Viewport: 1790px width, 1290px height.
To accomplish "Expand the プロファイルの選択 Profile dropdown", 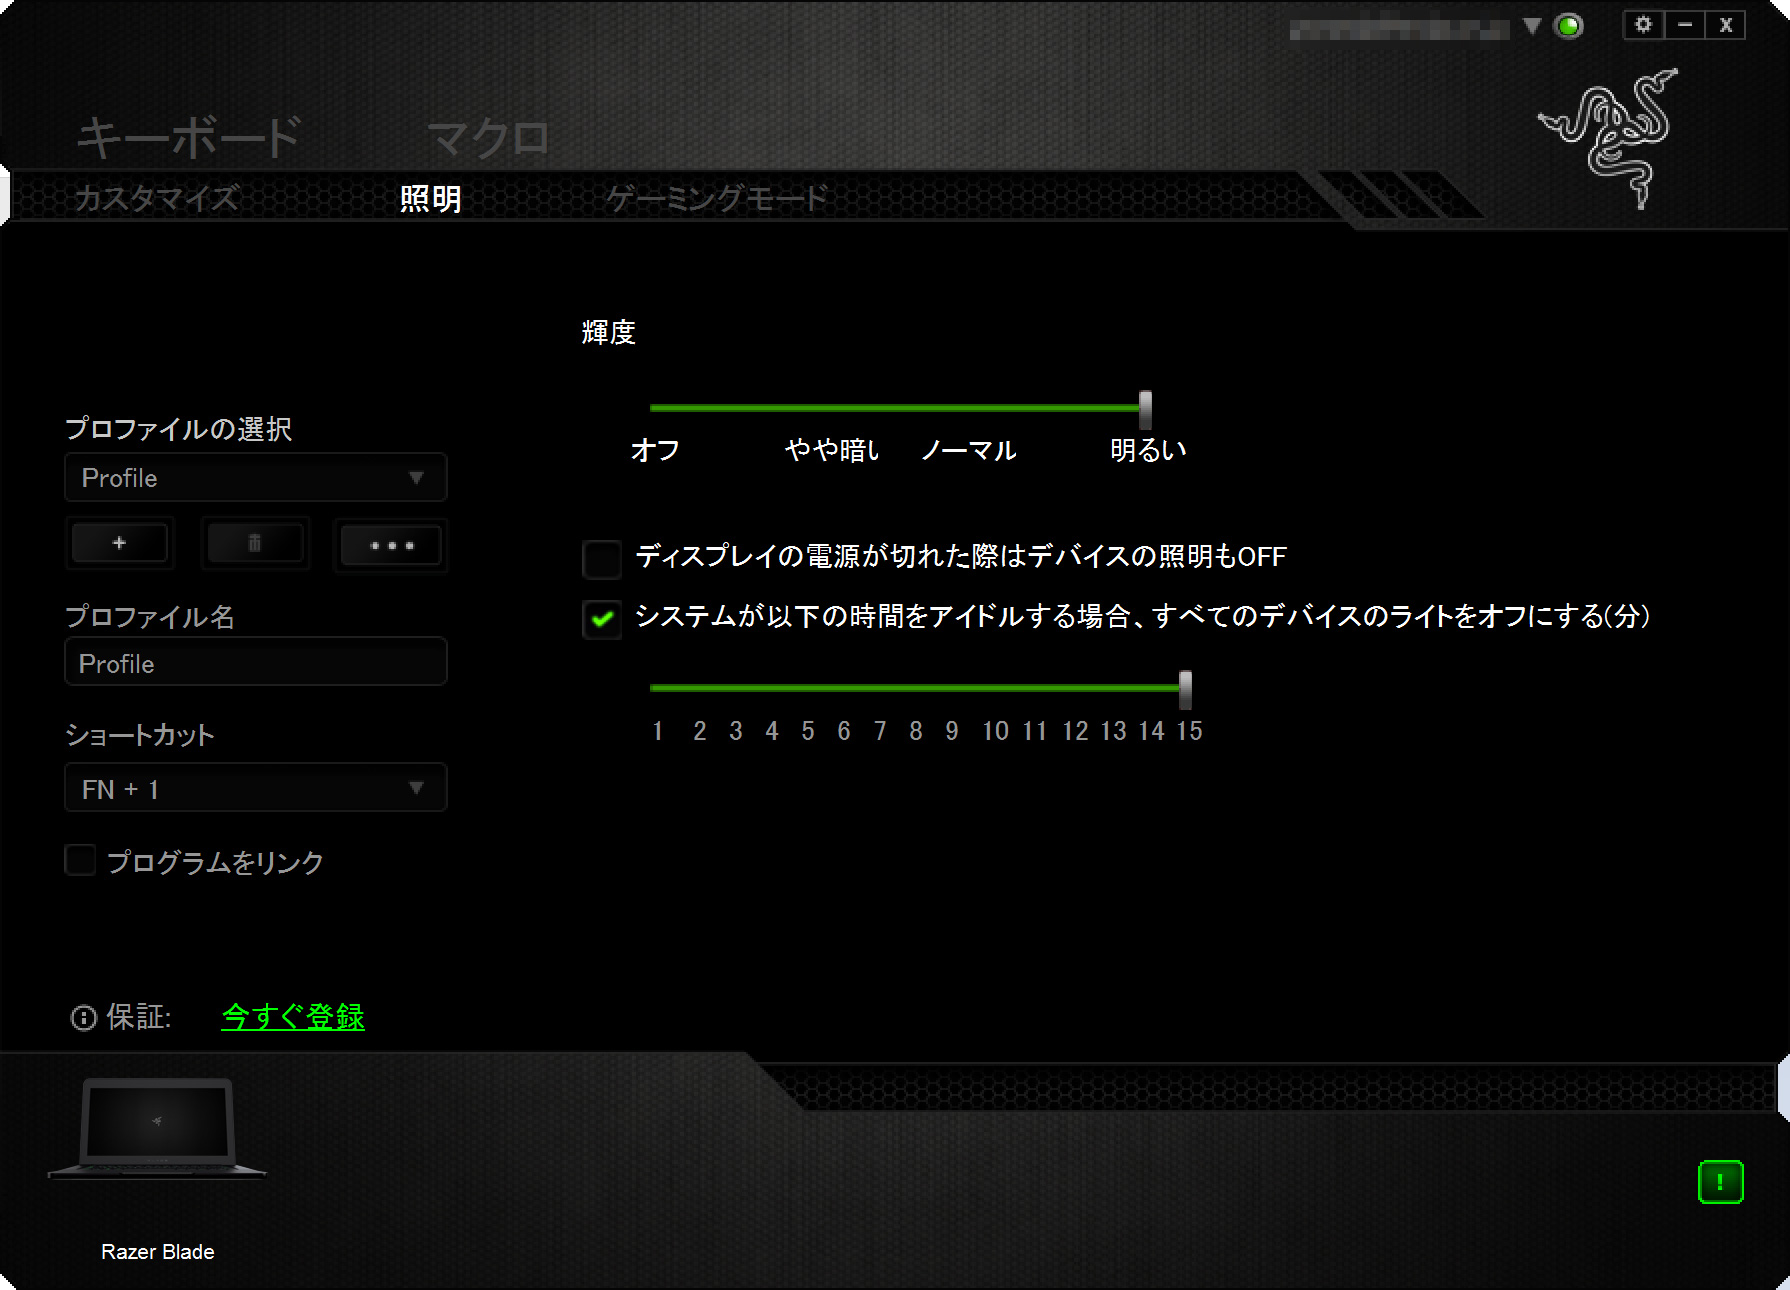I will coord(255,478).
